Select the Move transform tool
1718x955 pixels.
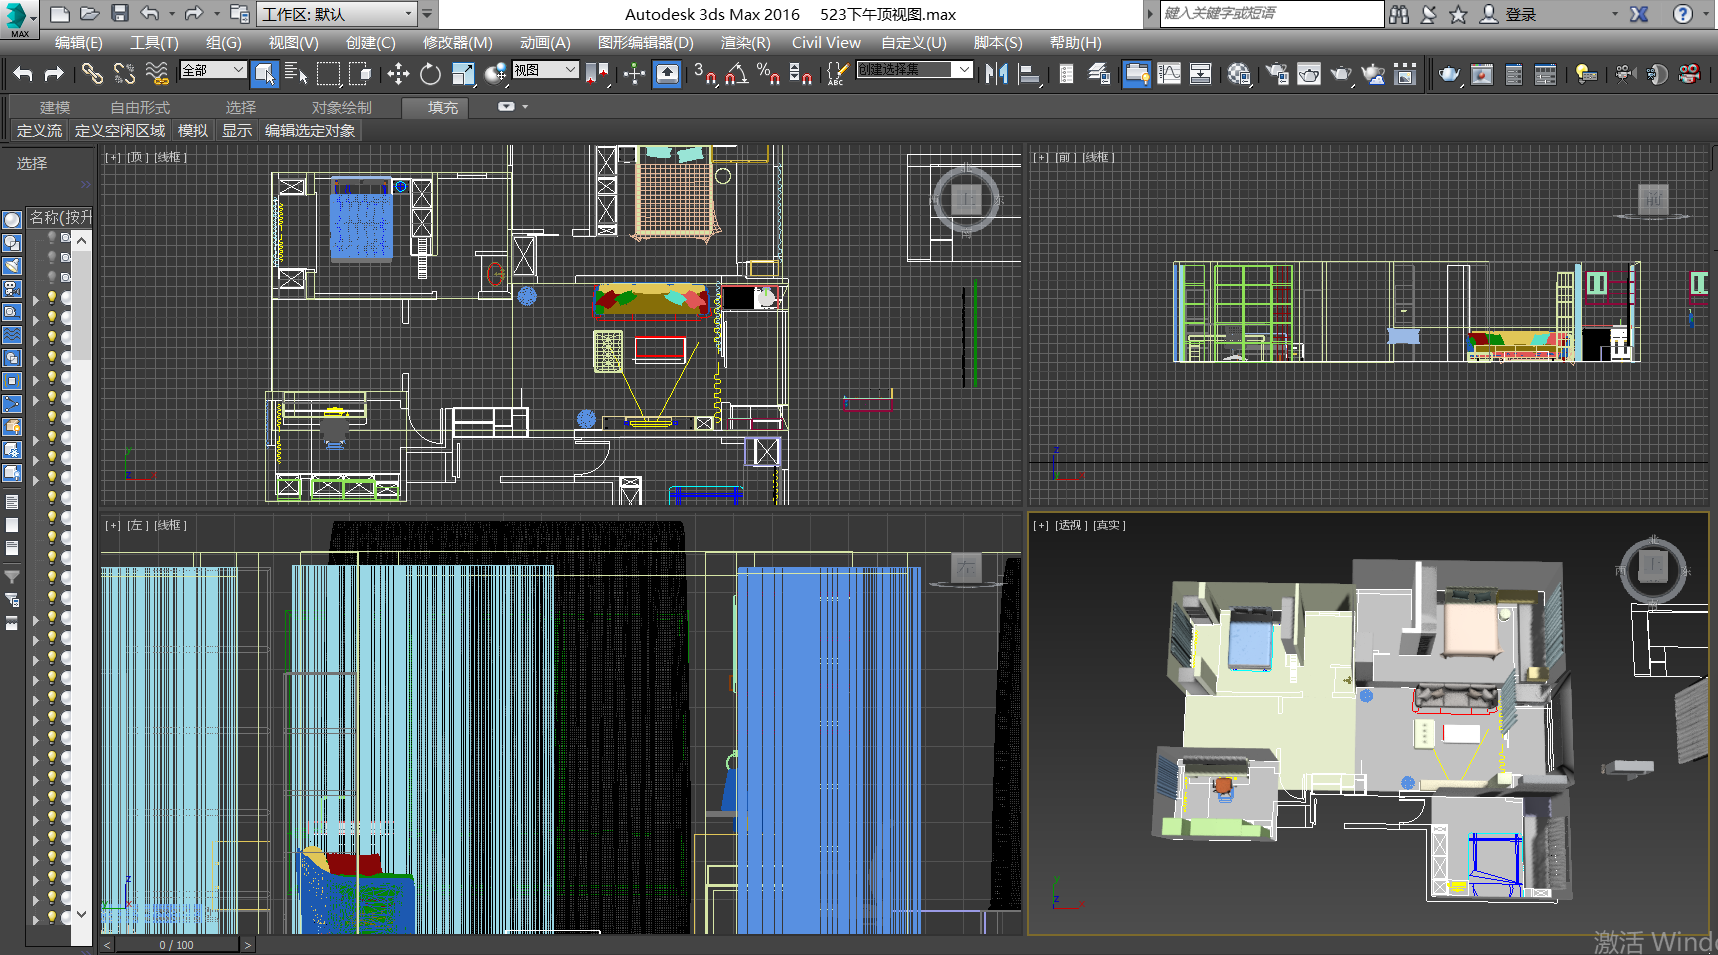click(x=398, y=74)
